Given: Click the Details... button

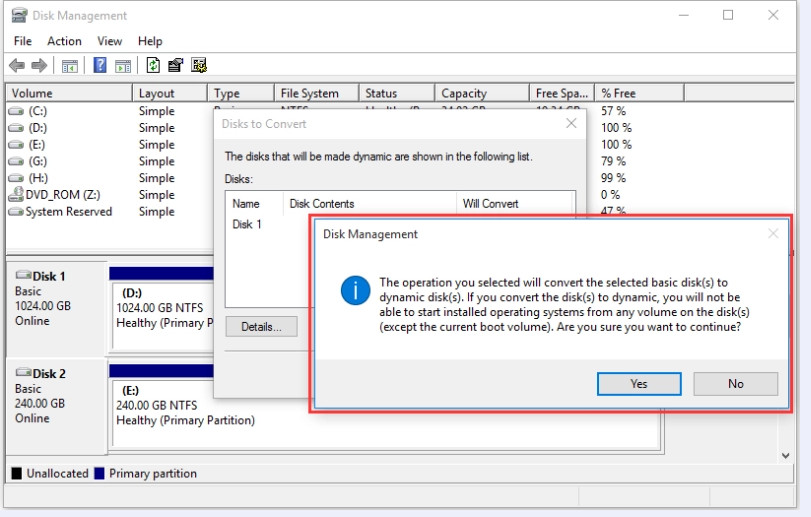Looking at the screenshot, I should [x=261, y=327].
